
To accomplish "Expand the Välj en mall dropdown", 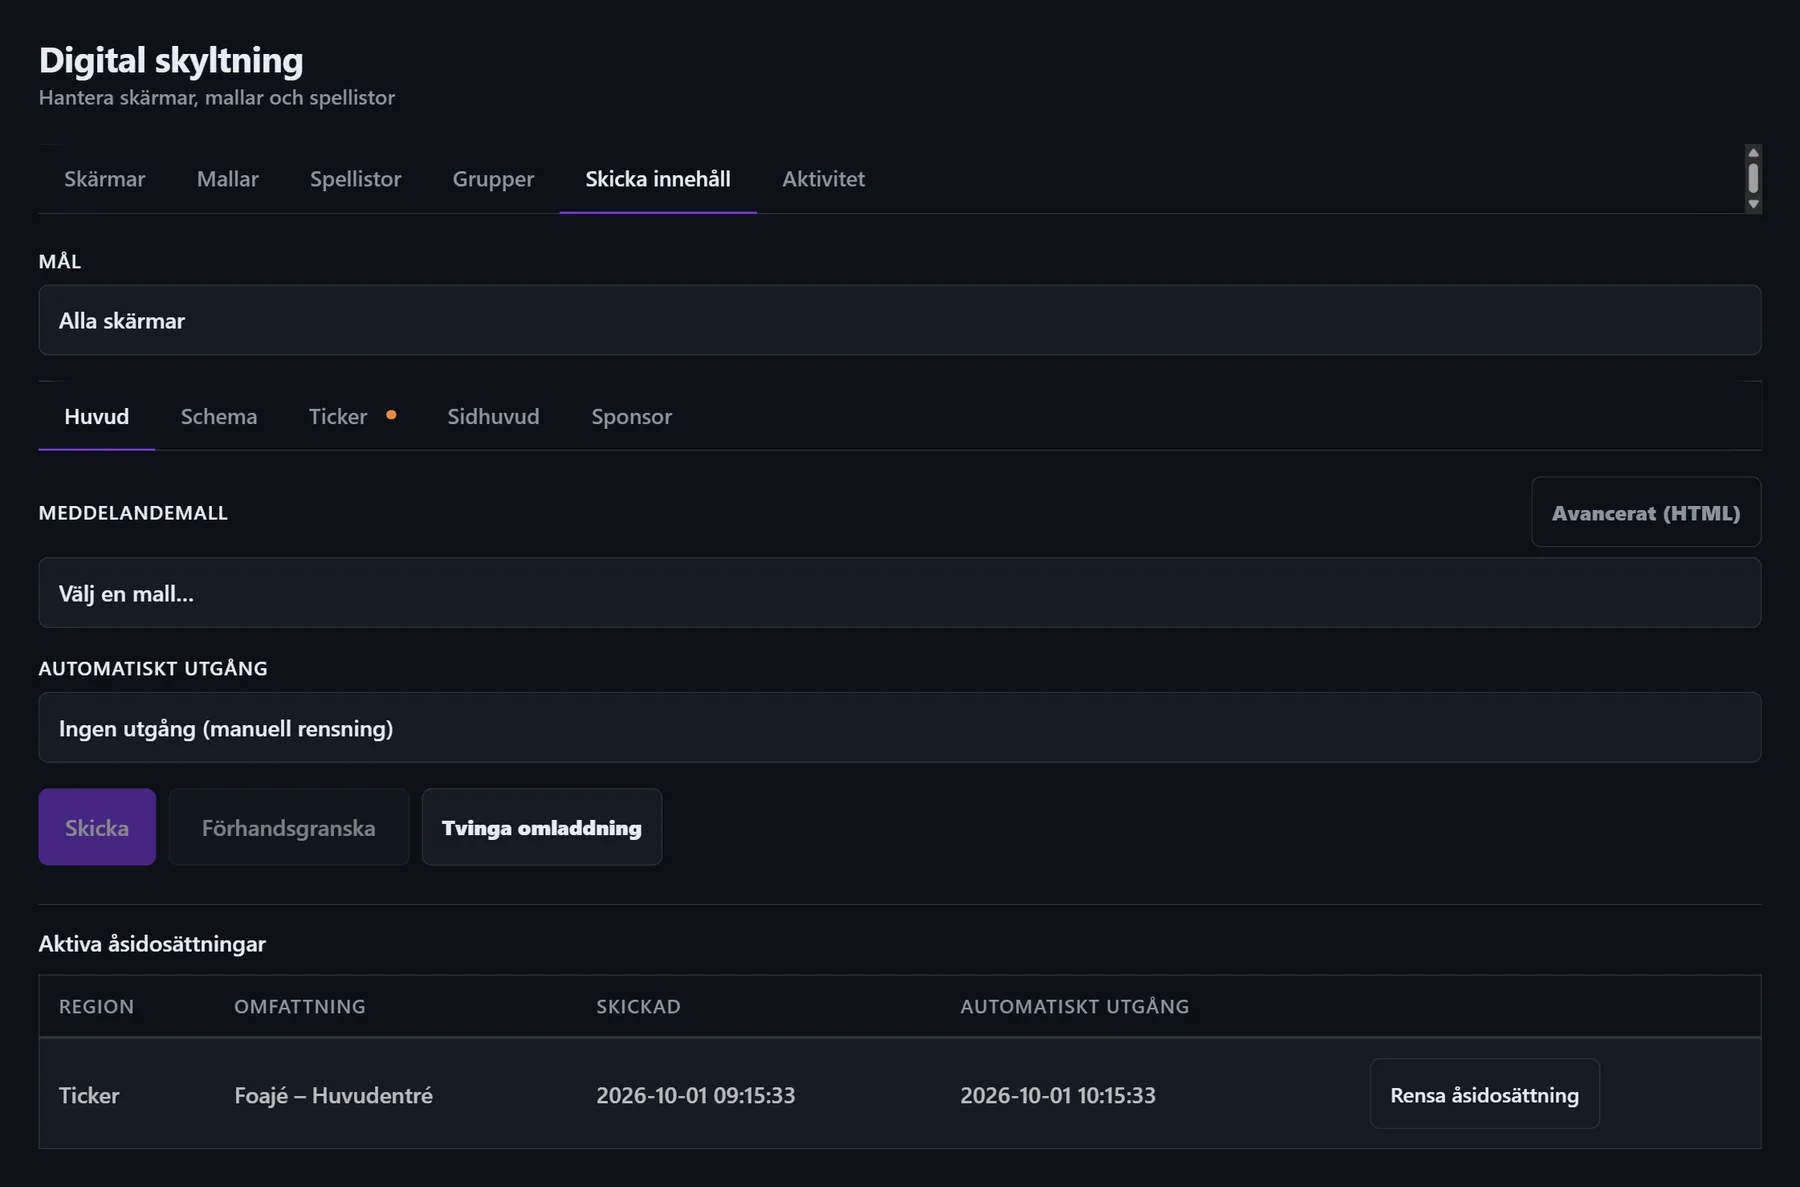I will (x=900, y=593).
